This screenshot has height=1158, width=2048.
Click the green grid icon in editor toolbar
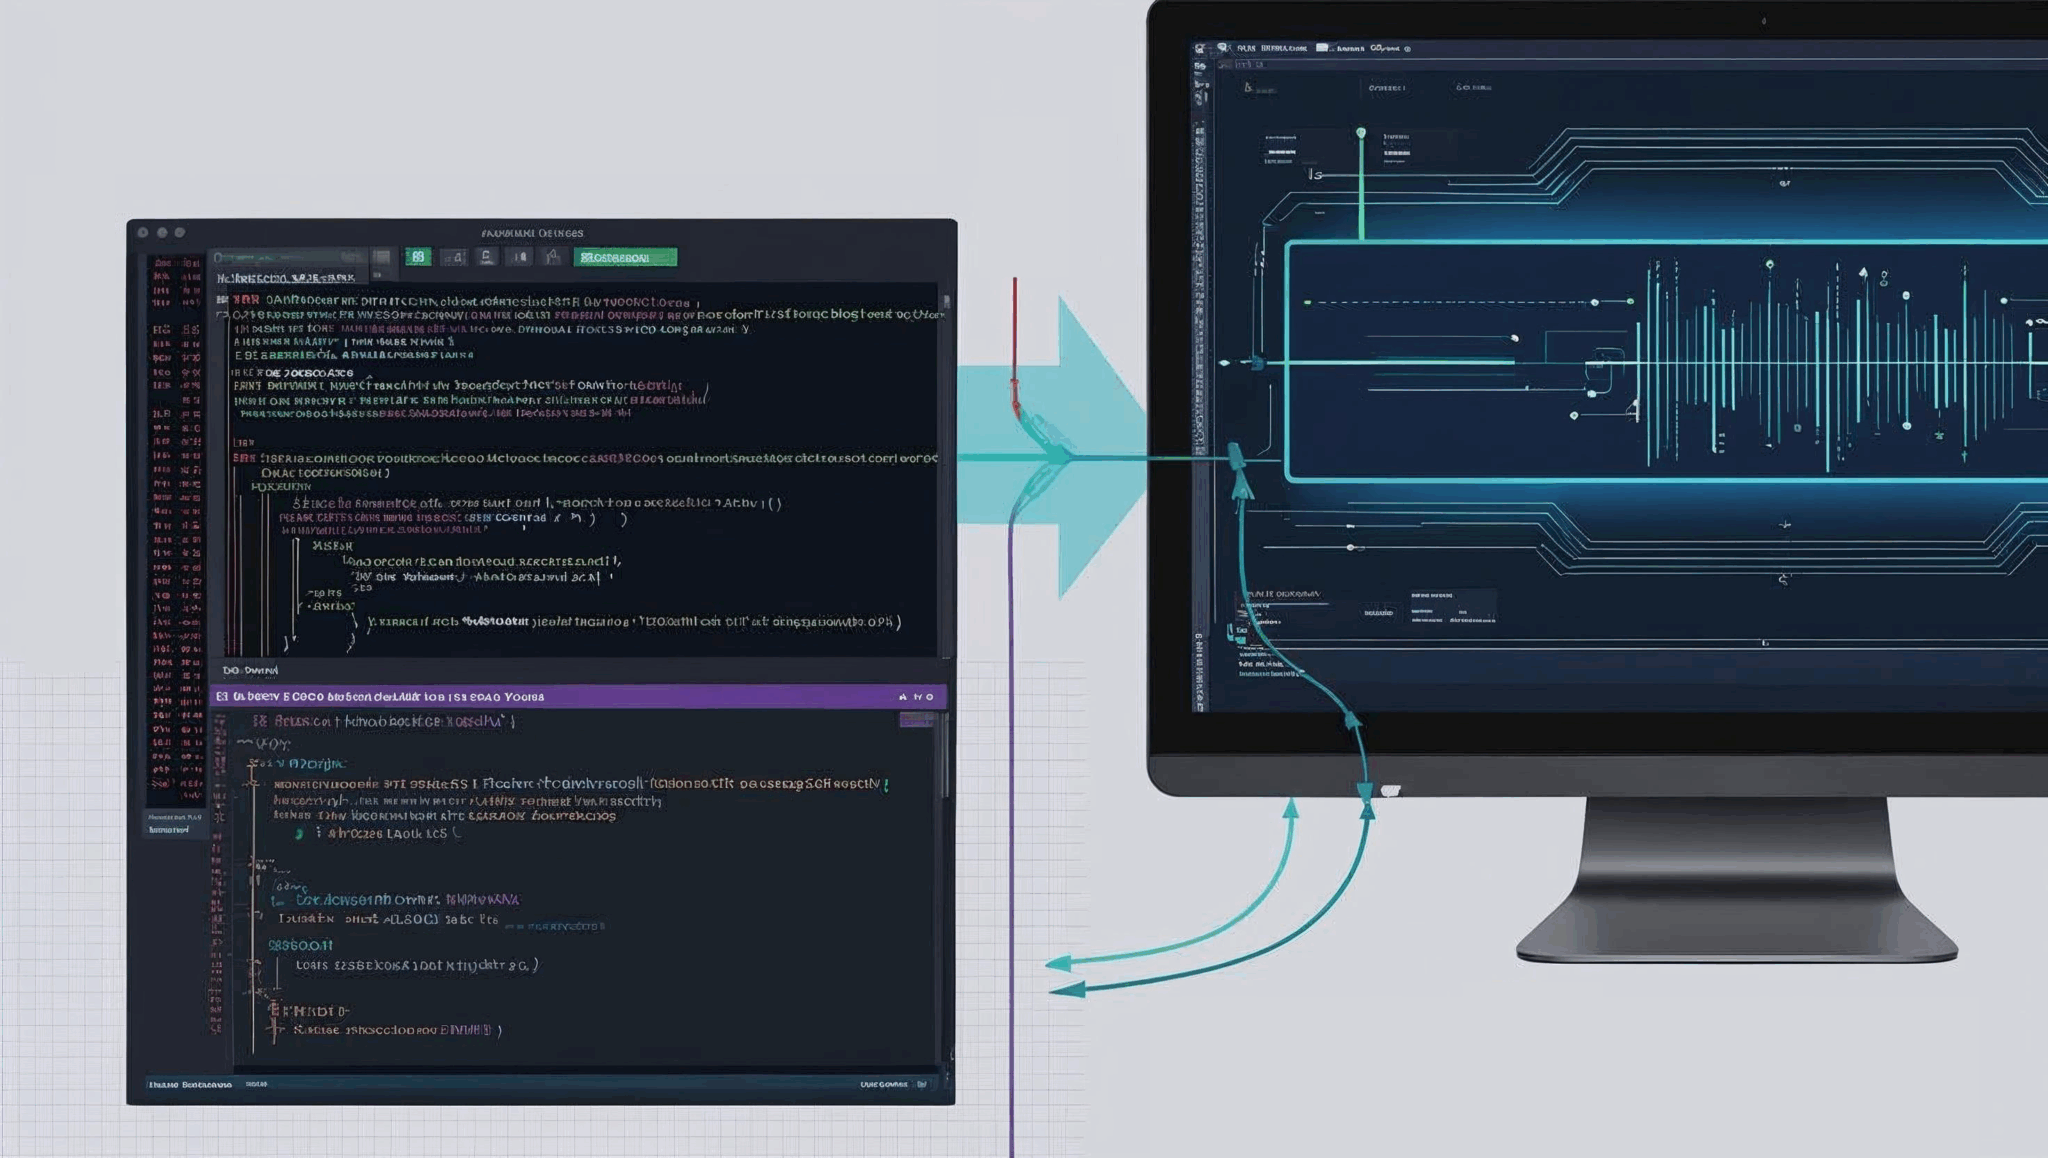click(418, 257)
